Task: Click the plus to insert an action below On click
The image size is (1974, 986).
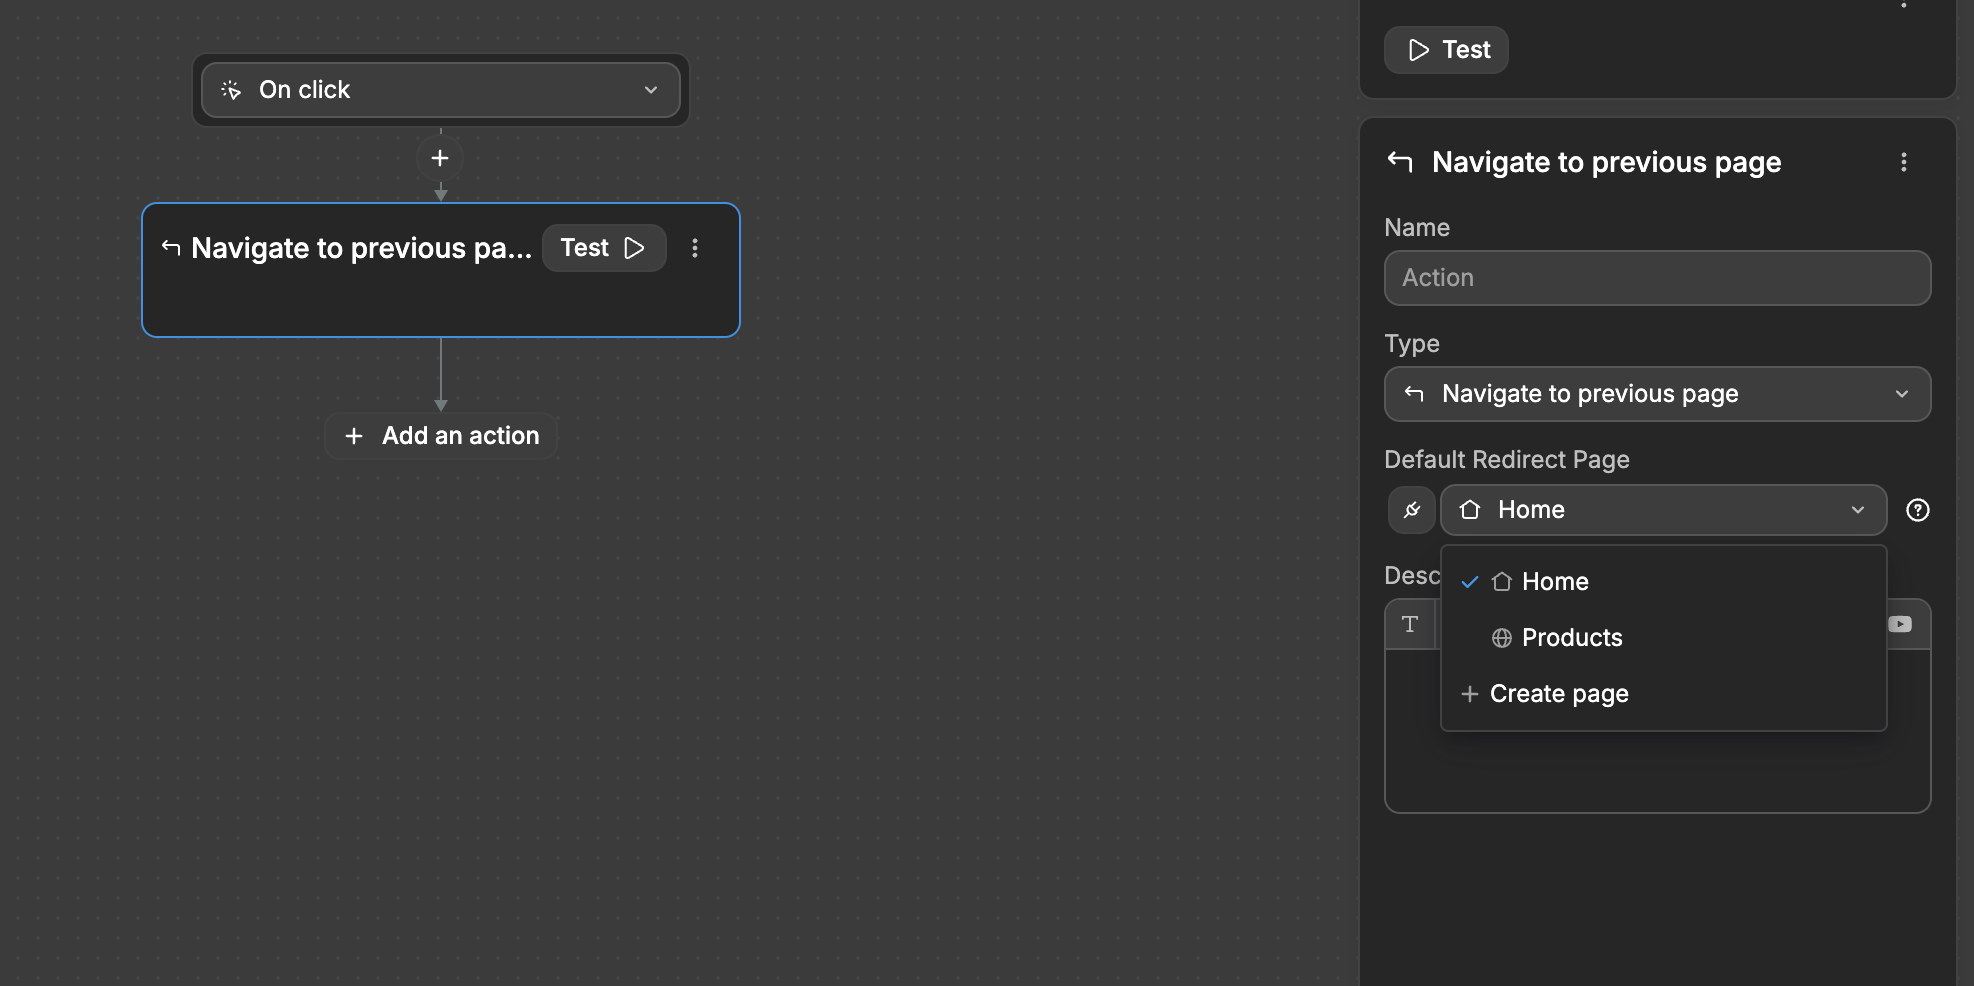Action: [x=440, y=157]
